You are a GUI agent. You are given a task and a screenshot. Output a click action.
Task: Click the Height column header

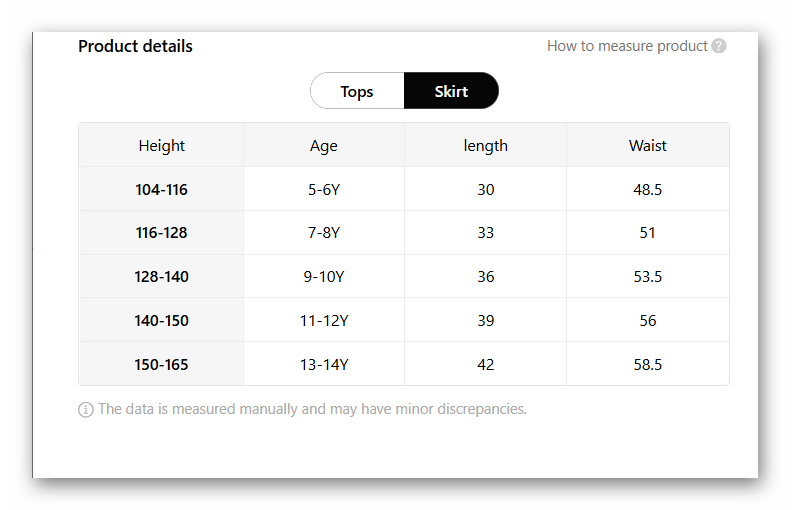(162, 145)
